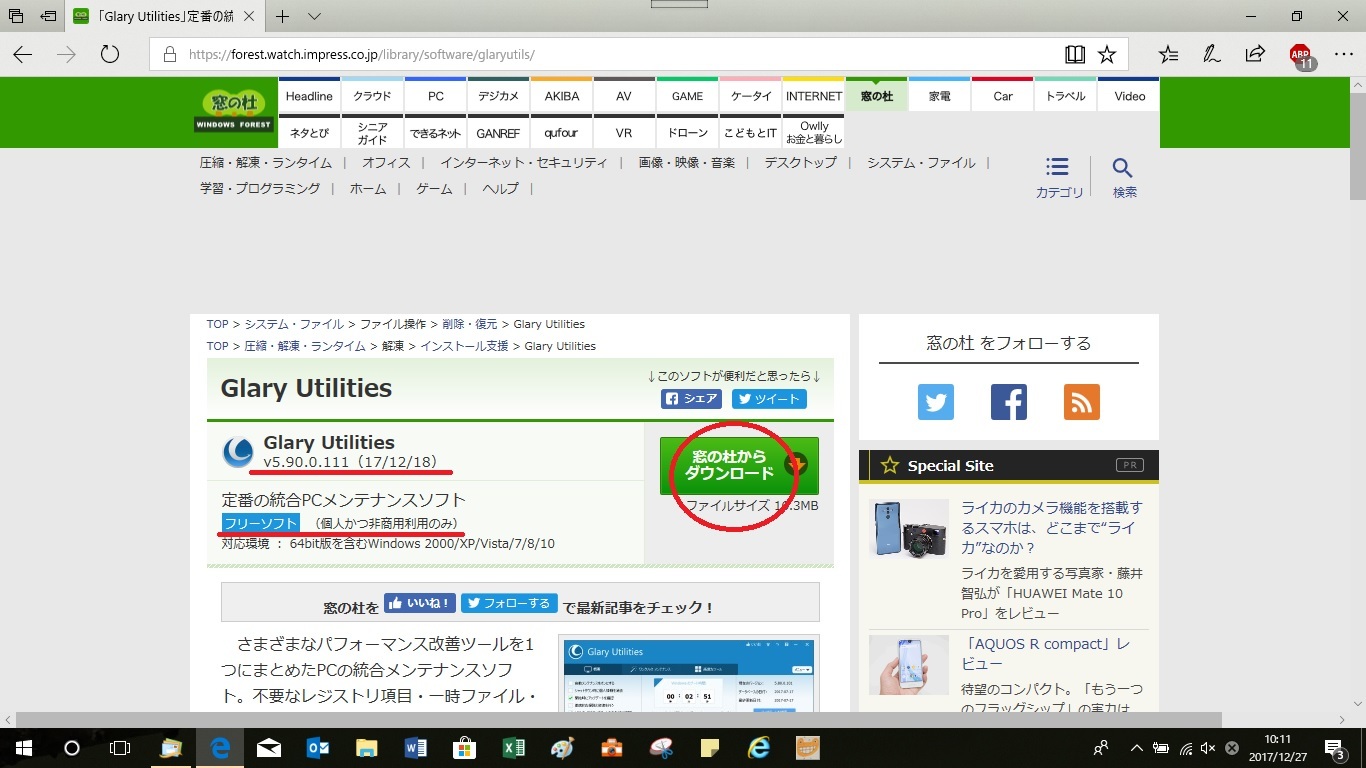1366x768 pixels.
Task: Open Word from the taskbar
Action: [x=416, y=748]
